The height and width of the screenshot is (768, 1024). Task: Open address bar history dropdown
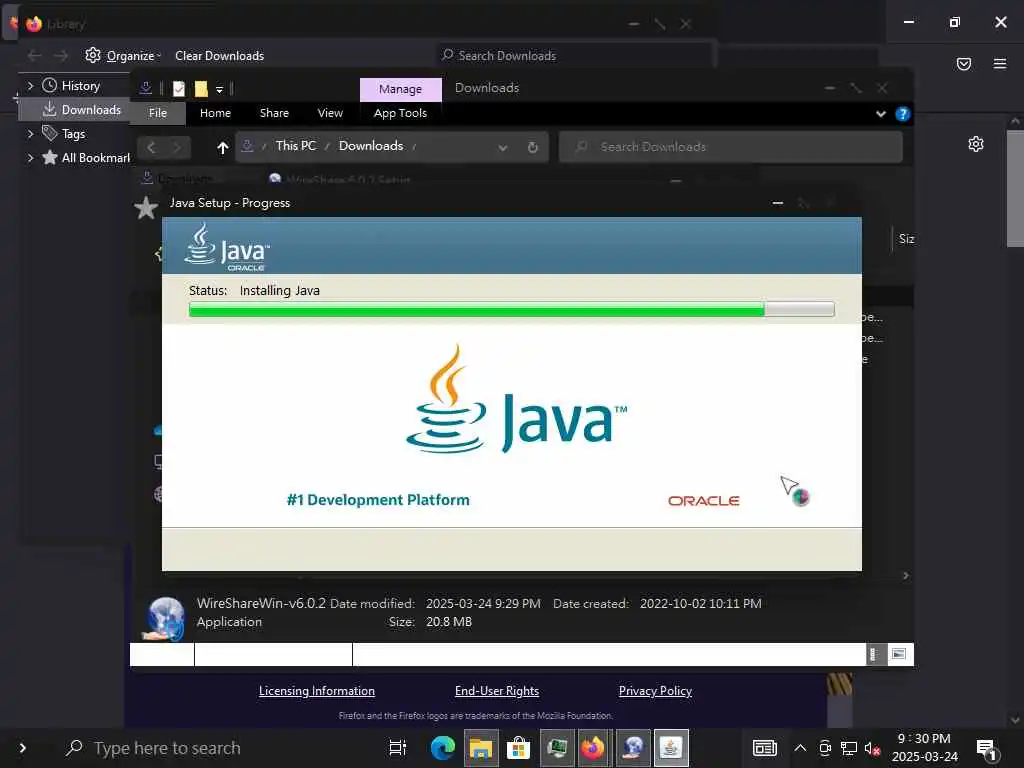tap(503, 148)
